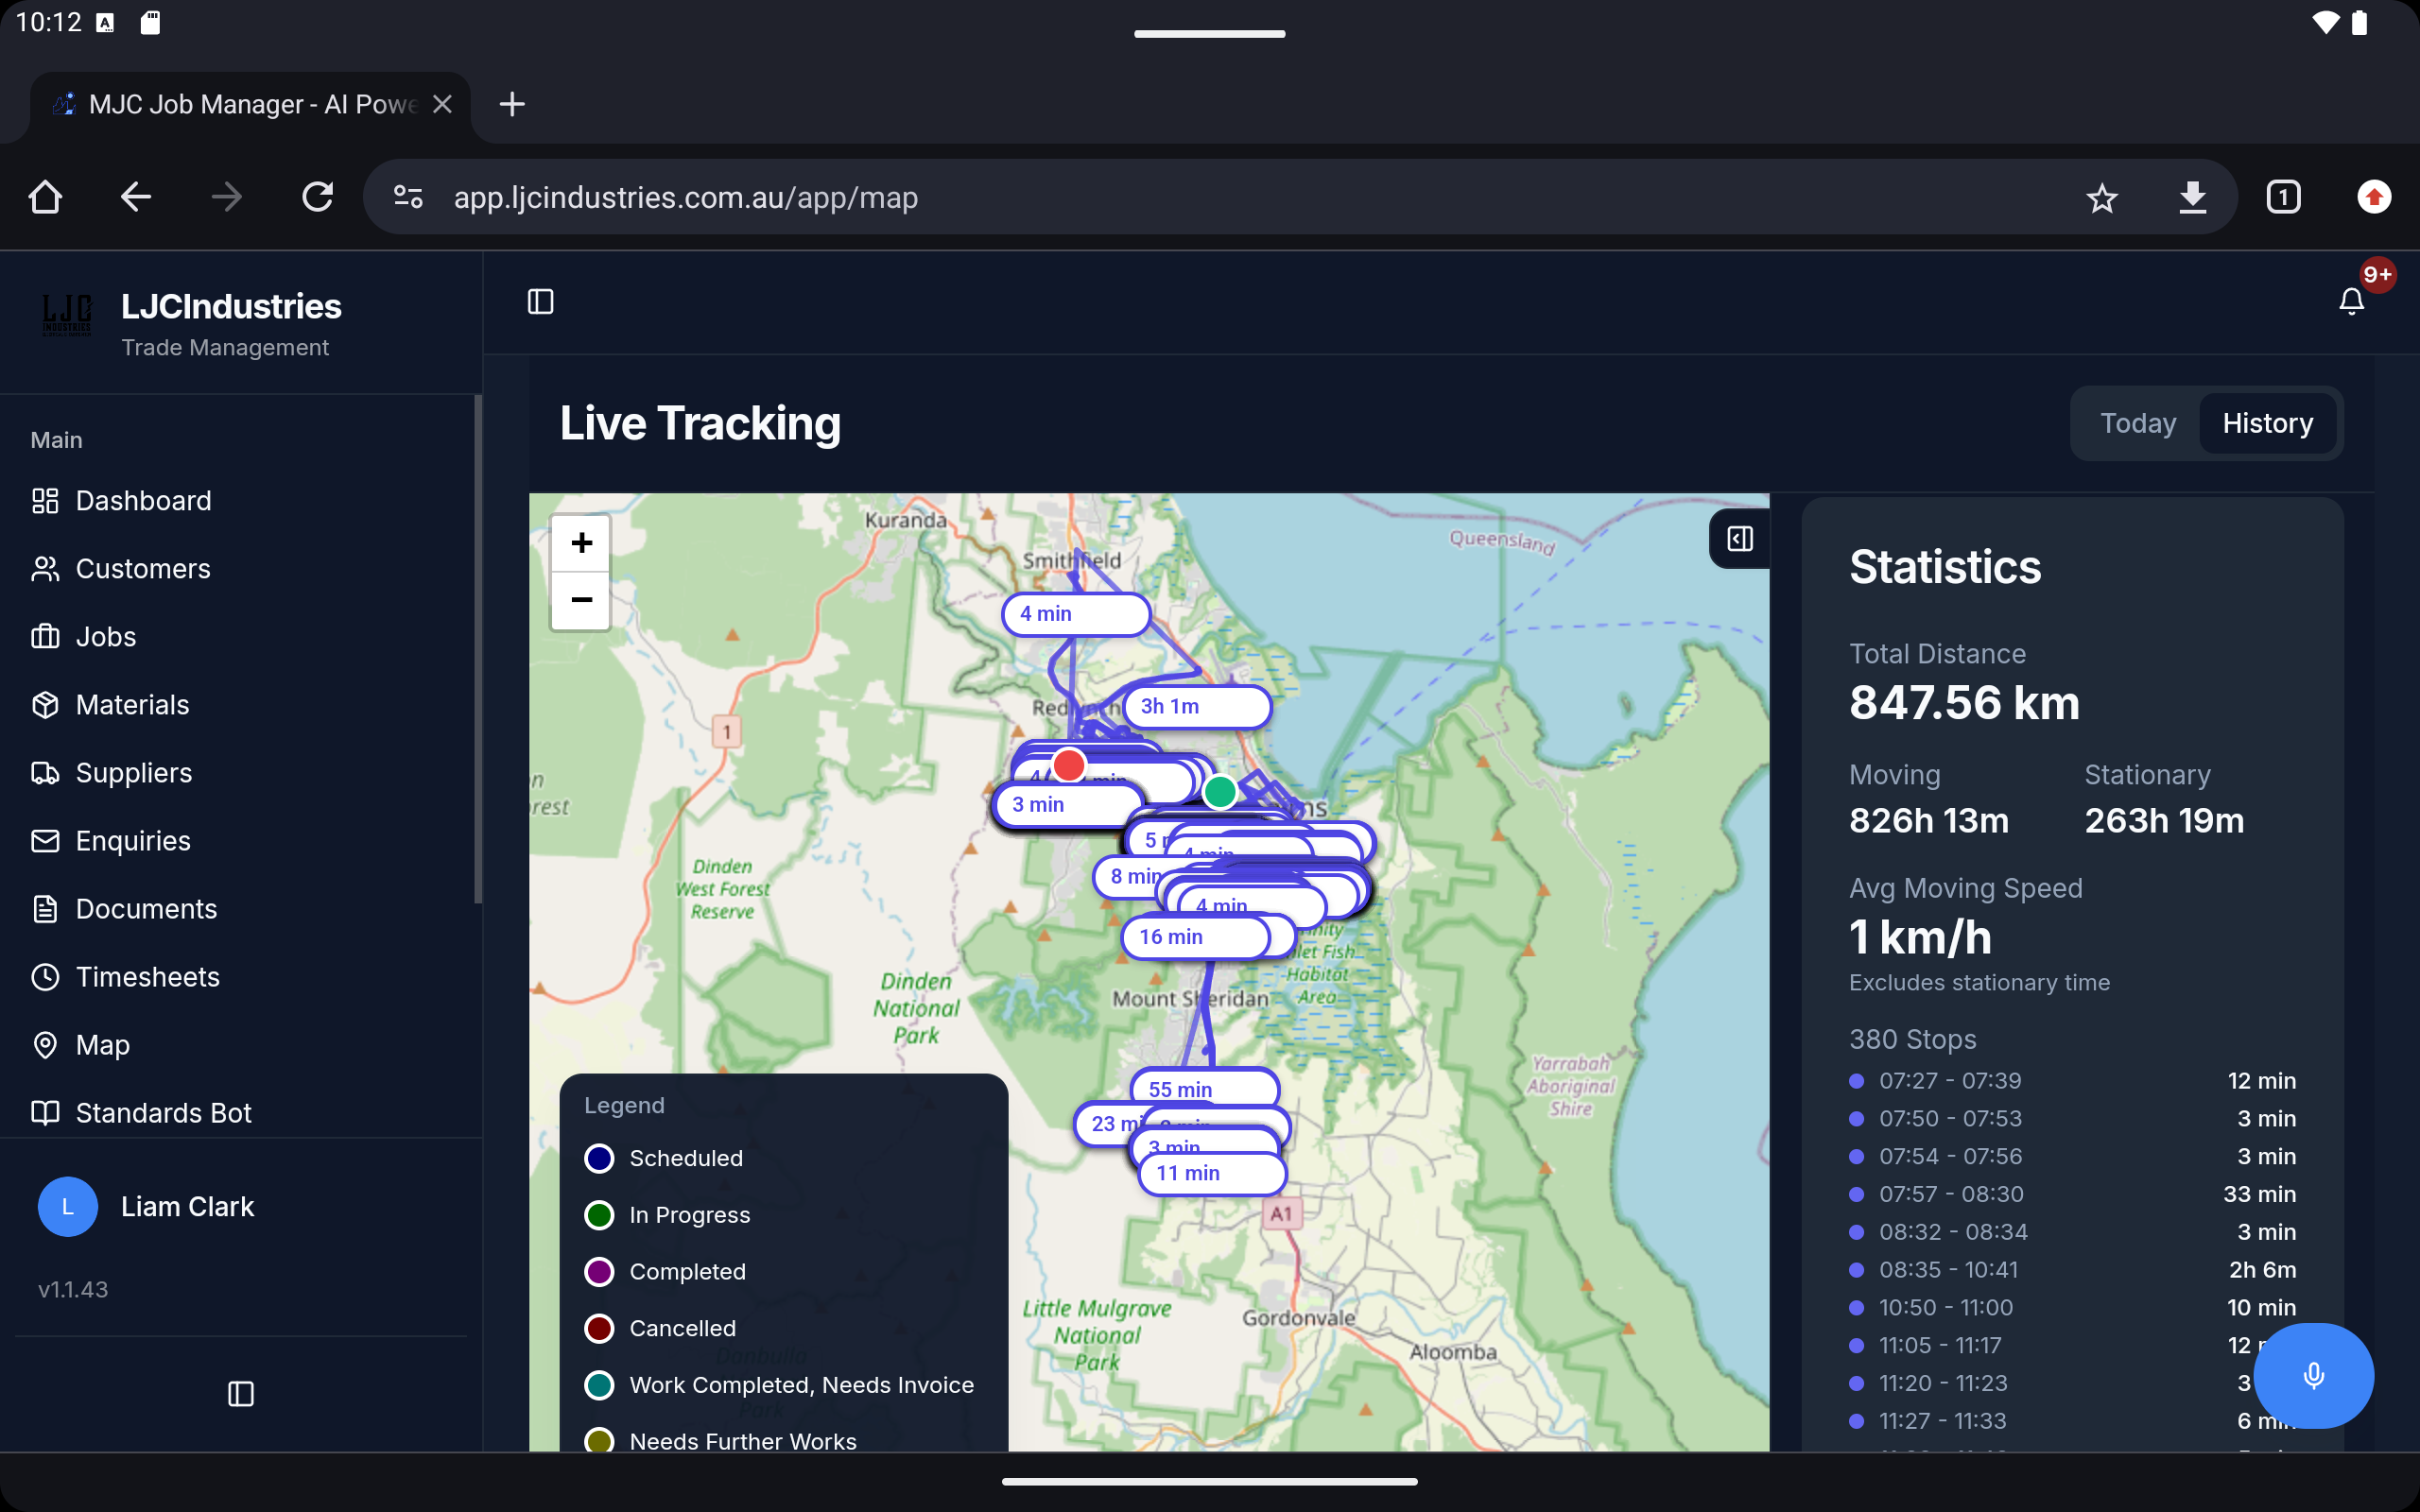Collapse sidebar with bottom panel icon
The width and height of the screenshot is (2420, 1512).
tap(241, 1393)
